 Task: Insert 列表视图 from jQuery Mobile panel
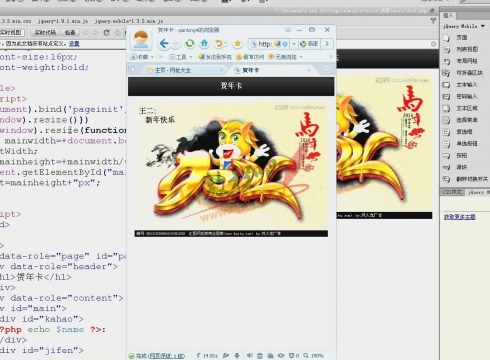[x=467, y=49]
